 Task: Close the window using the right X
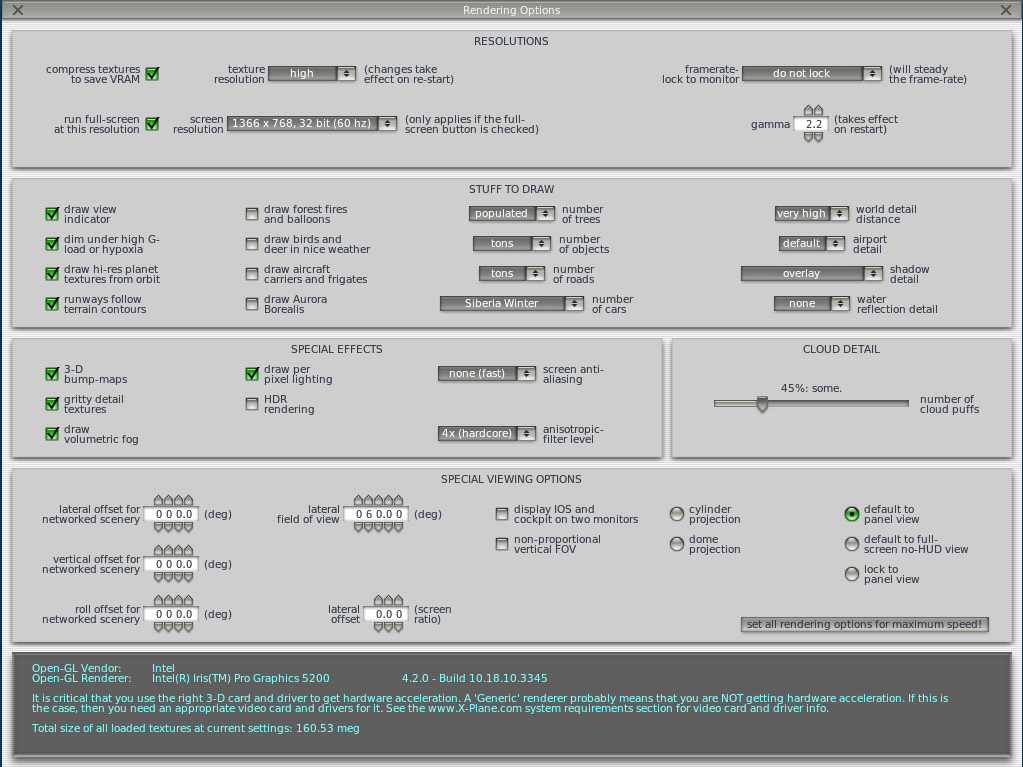(x=1005, y=10)
